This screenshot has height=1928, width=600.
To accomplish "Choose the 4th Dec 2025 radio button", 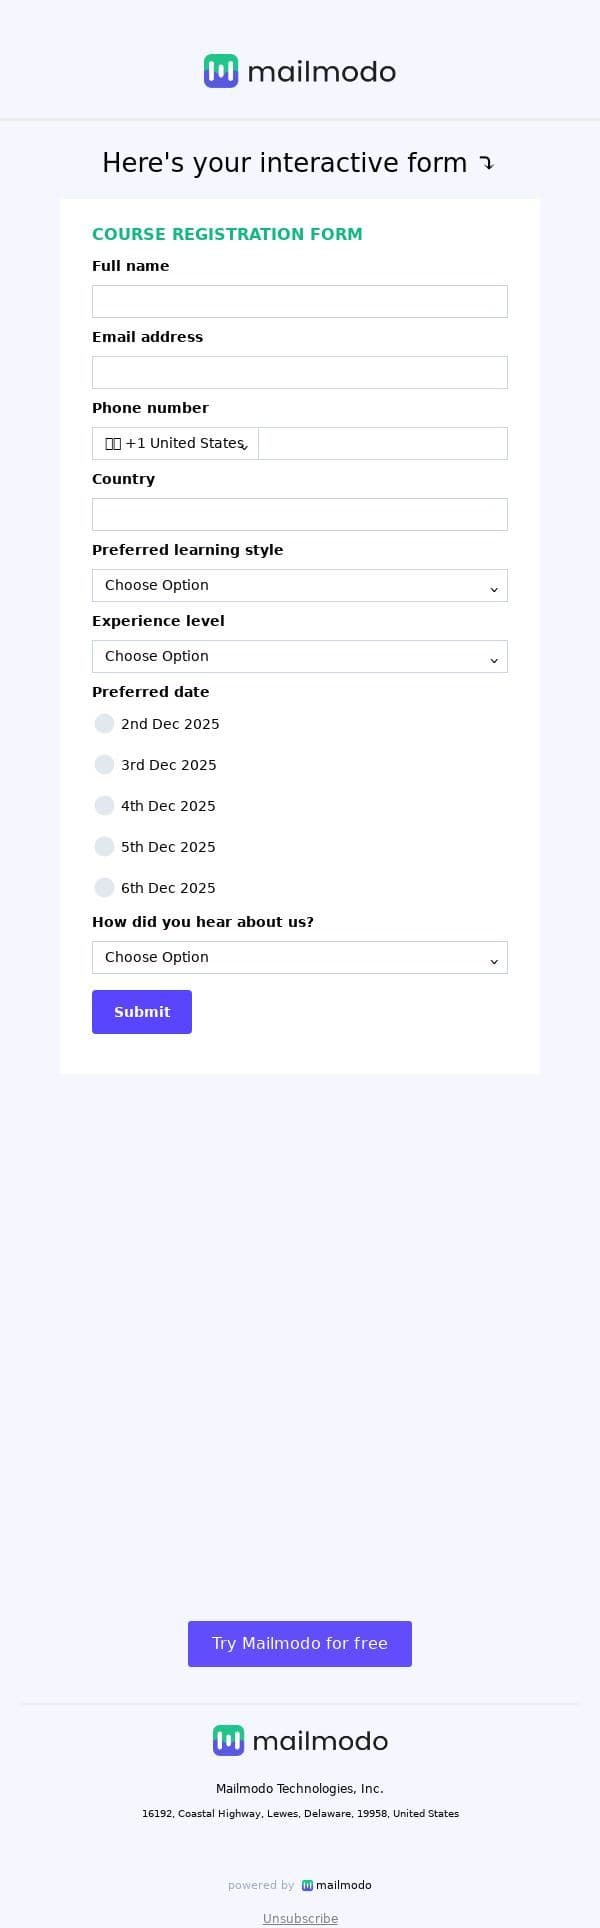I will pos(104,806).
